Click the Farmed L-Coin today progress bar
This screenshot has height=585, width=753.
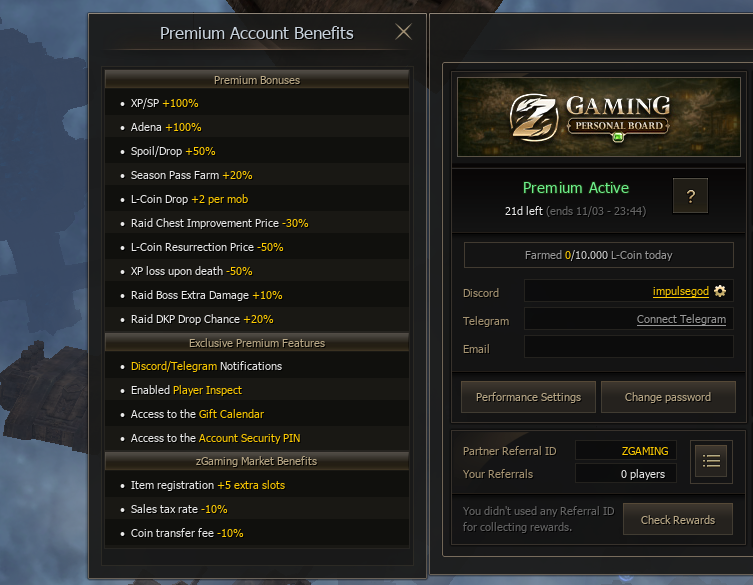(x=598, y=255)
